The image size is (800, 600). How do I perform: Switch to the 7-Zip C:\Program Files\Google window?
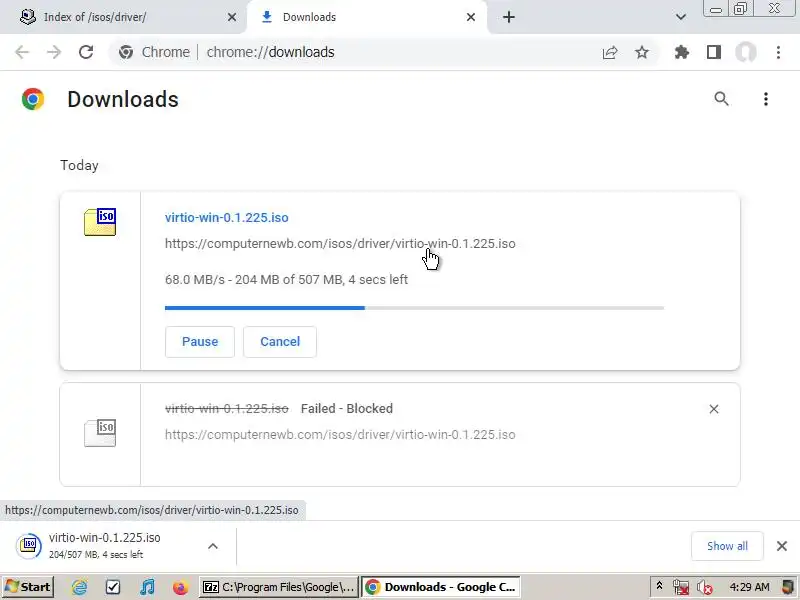279,587
